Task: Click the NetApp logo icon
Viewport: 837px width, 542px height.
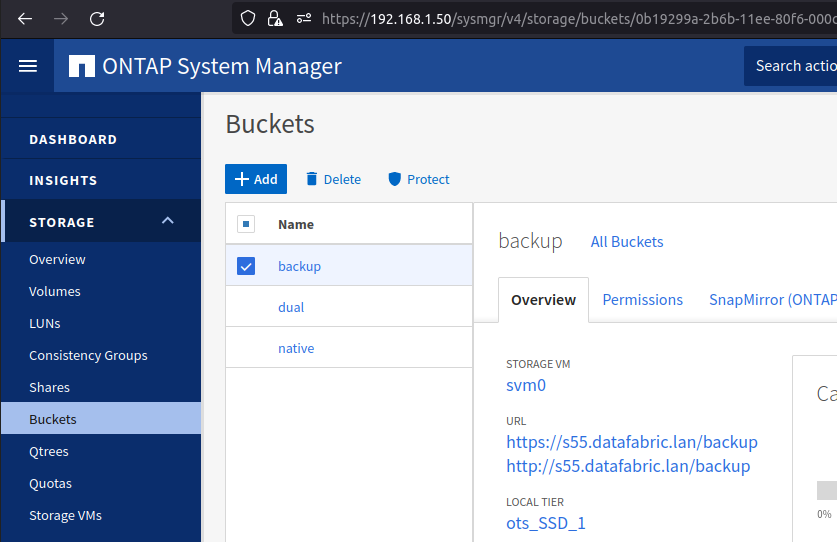Action: (82, 66)
